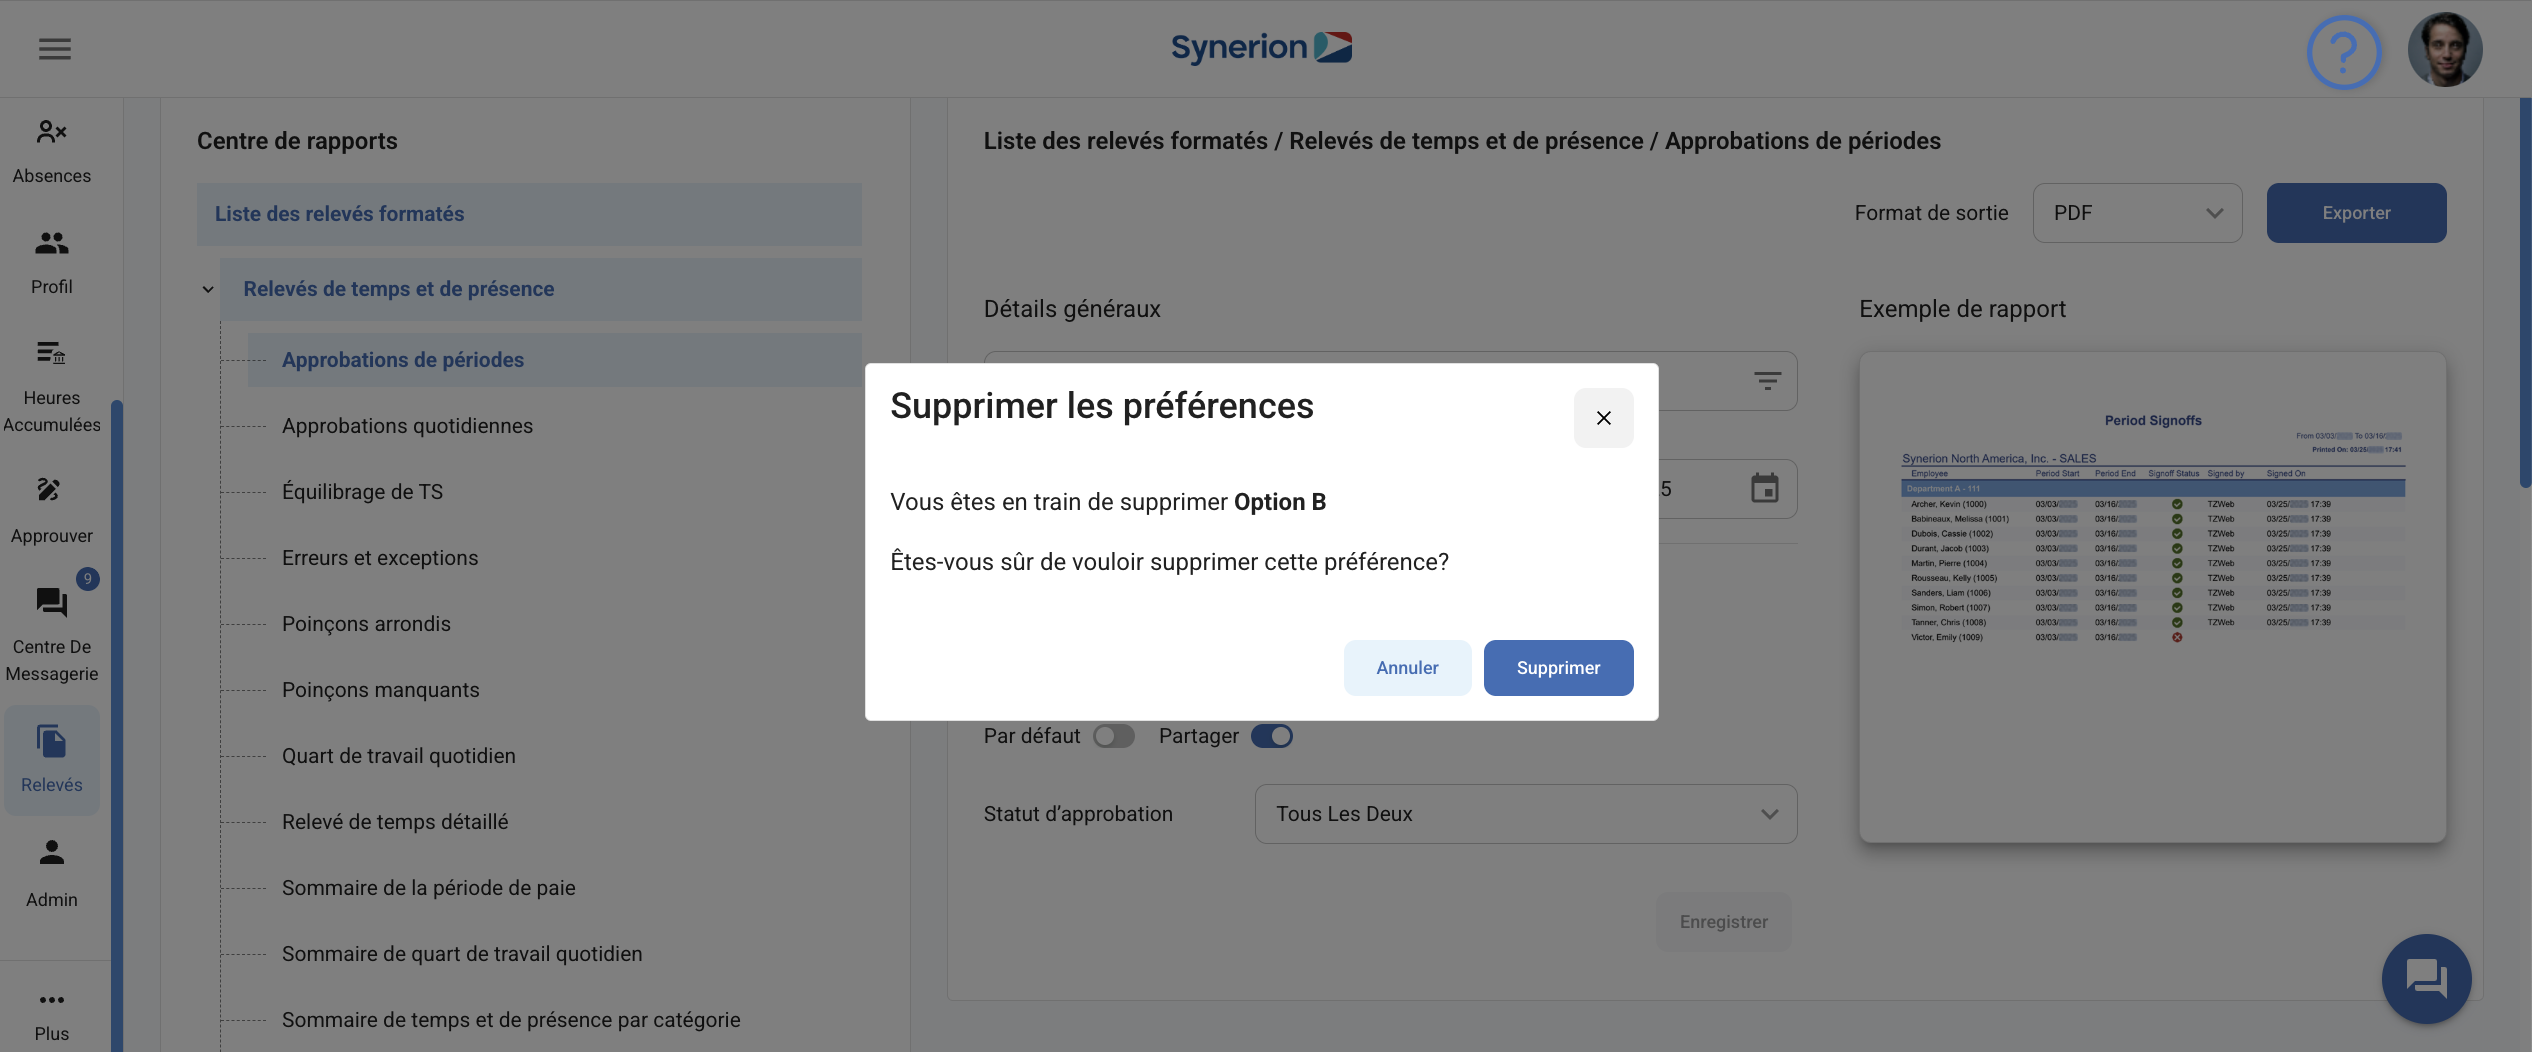
Task: Select Approbations quotidiennes report
Action: point(407,426)
